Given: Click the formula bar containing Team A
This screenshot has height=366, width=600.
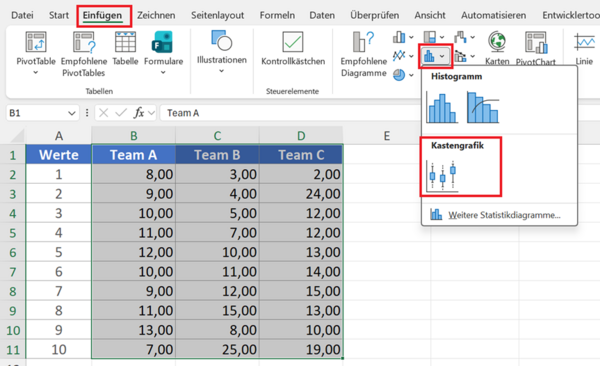Looking at the screenshot, I should pos(290,113).
